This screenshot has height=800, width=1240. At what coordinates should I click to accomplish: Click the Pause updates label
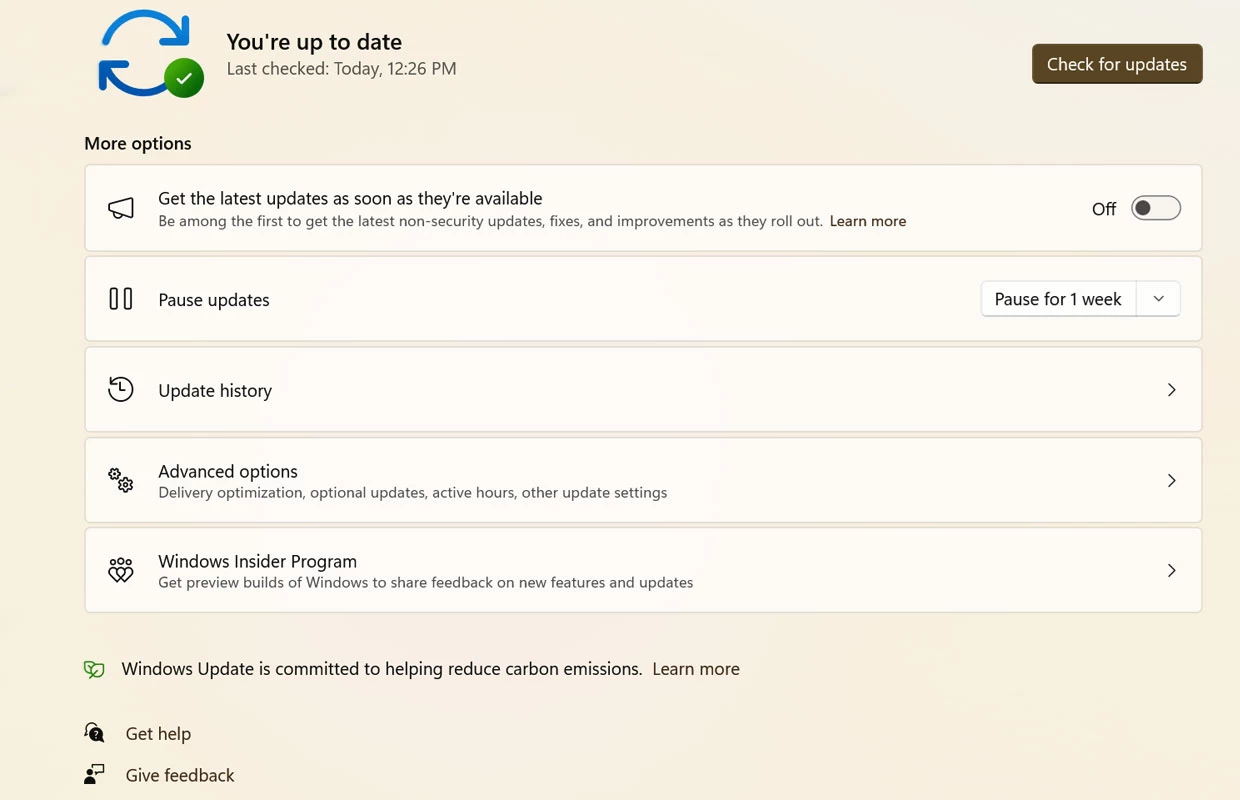coord(214,300)
